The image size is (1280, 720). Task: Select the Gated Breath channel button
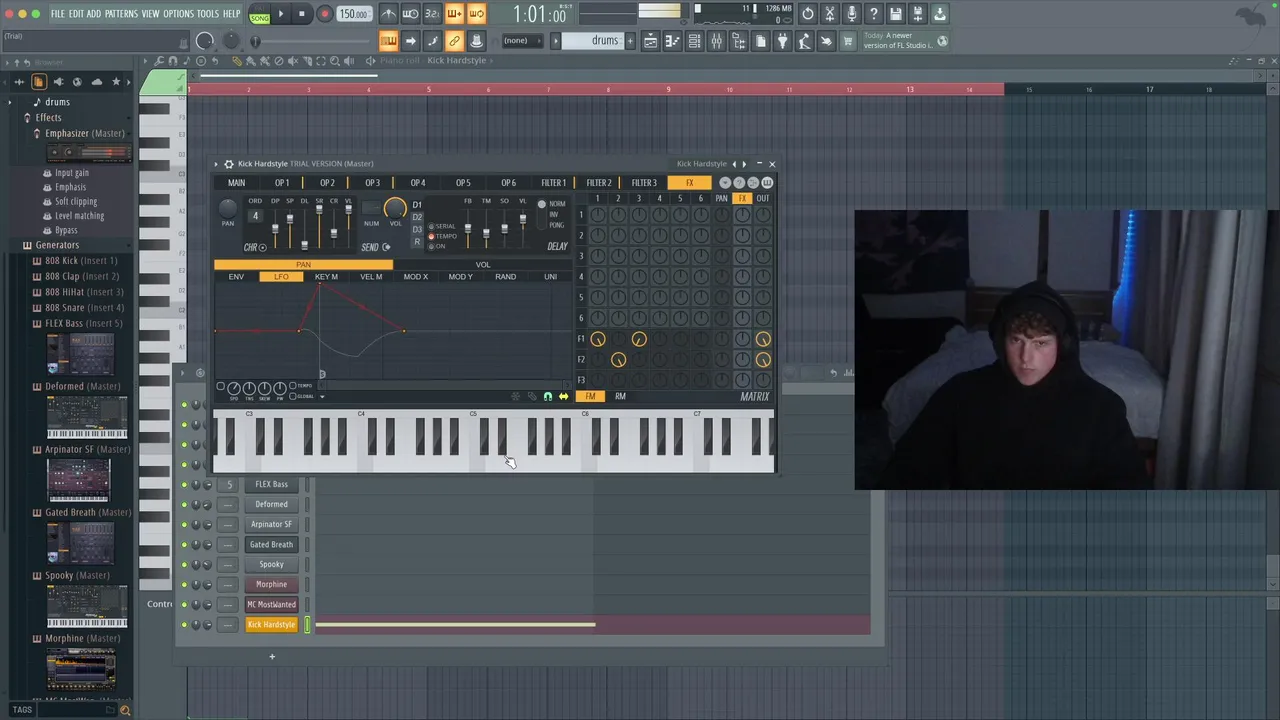tap(271, 545)
